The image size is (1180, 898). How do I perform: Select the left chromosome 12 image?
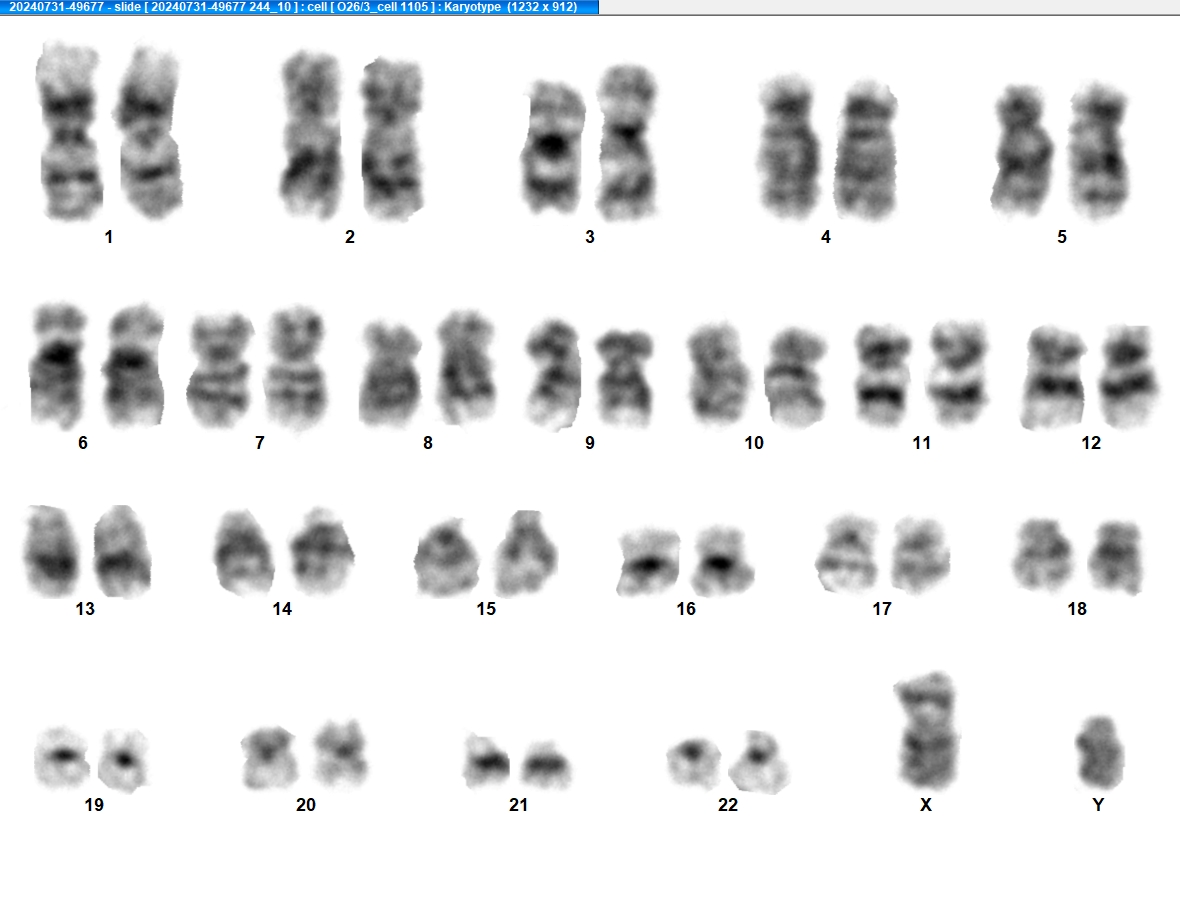[1055, 378]
